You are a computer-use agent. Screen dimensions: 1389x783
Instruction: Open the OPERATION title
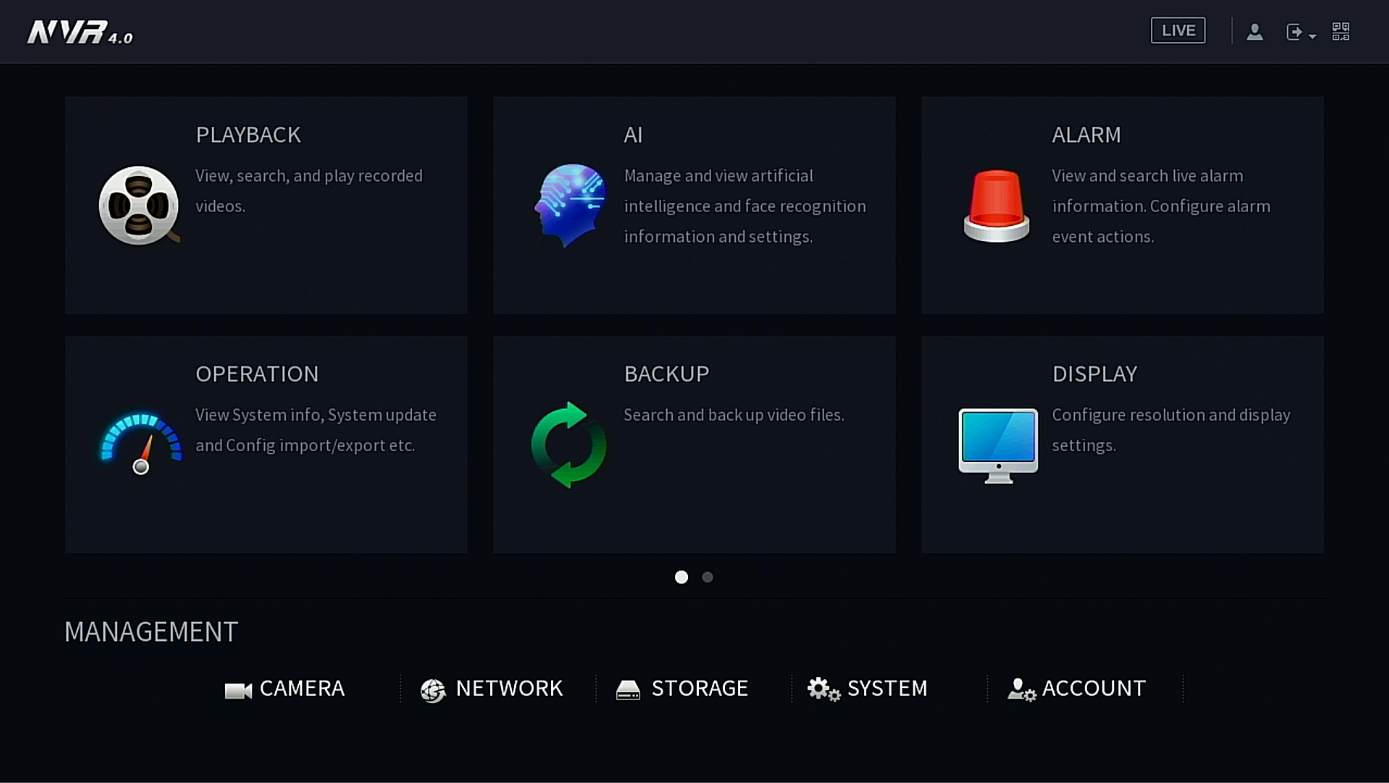[257, 373]
